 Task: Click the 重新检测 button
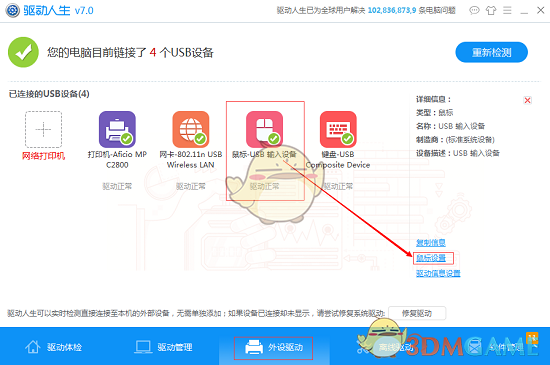pyautogui.click(x=491, y=52)
